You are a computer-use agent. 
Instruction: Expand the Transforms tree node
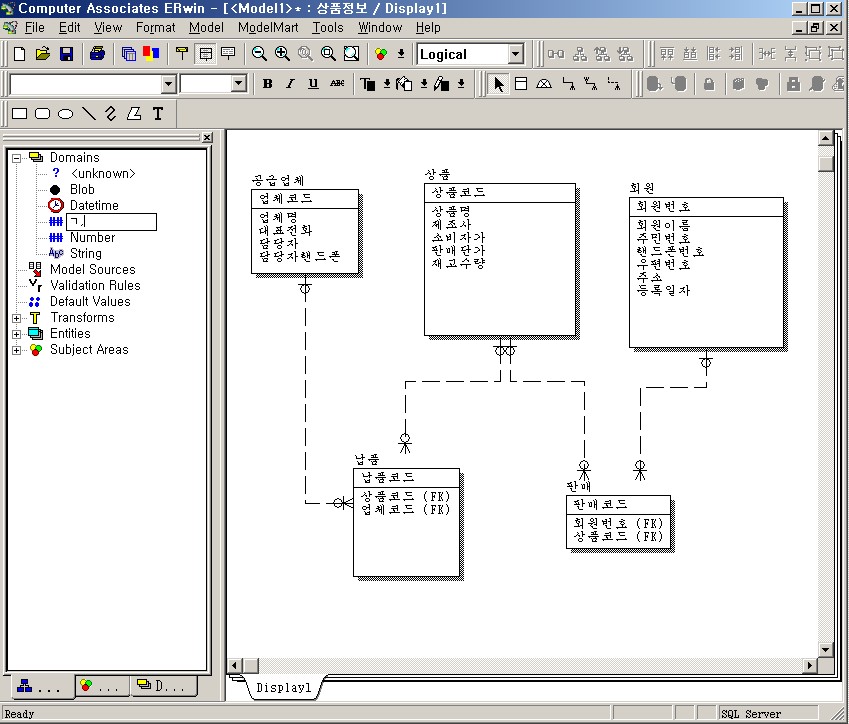17,318
